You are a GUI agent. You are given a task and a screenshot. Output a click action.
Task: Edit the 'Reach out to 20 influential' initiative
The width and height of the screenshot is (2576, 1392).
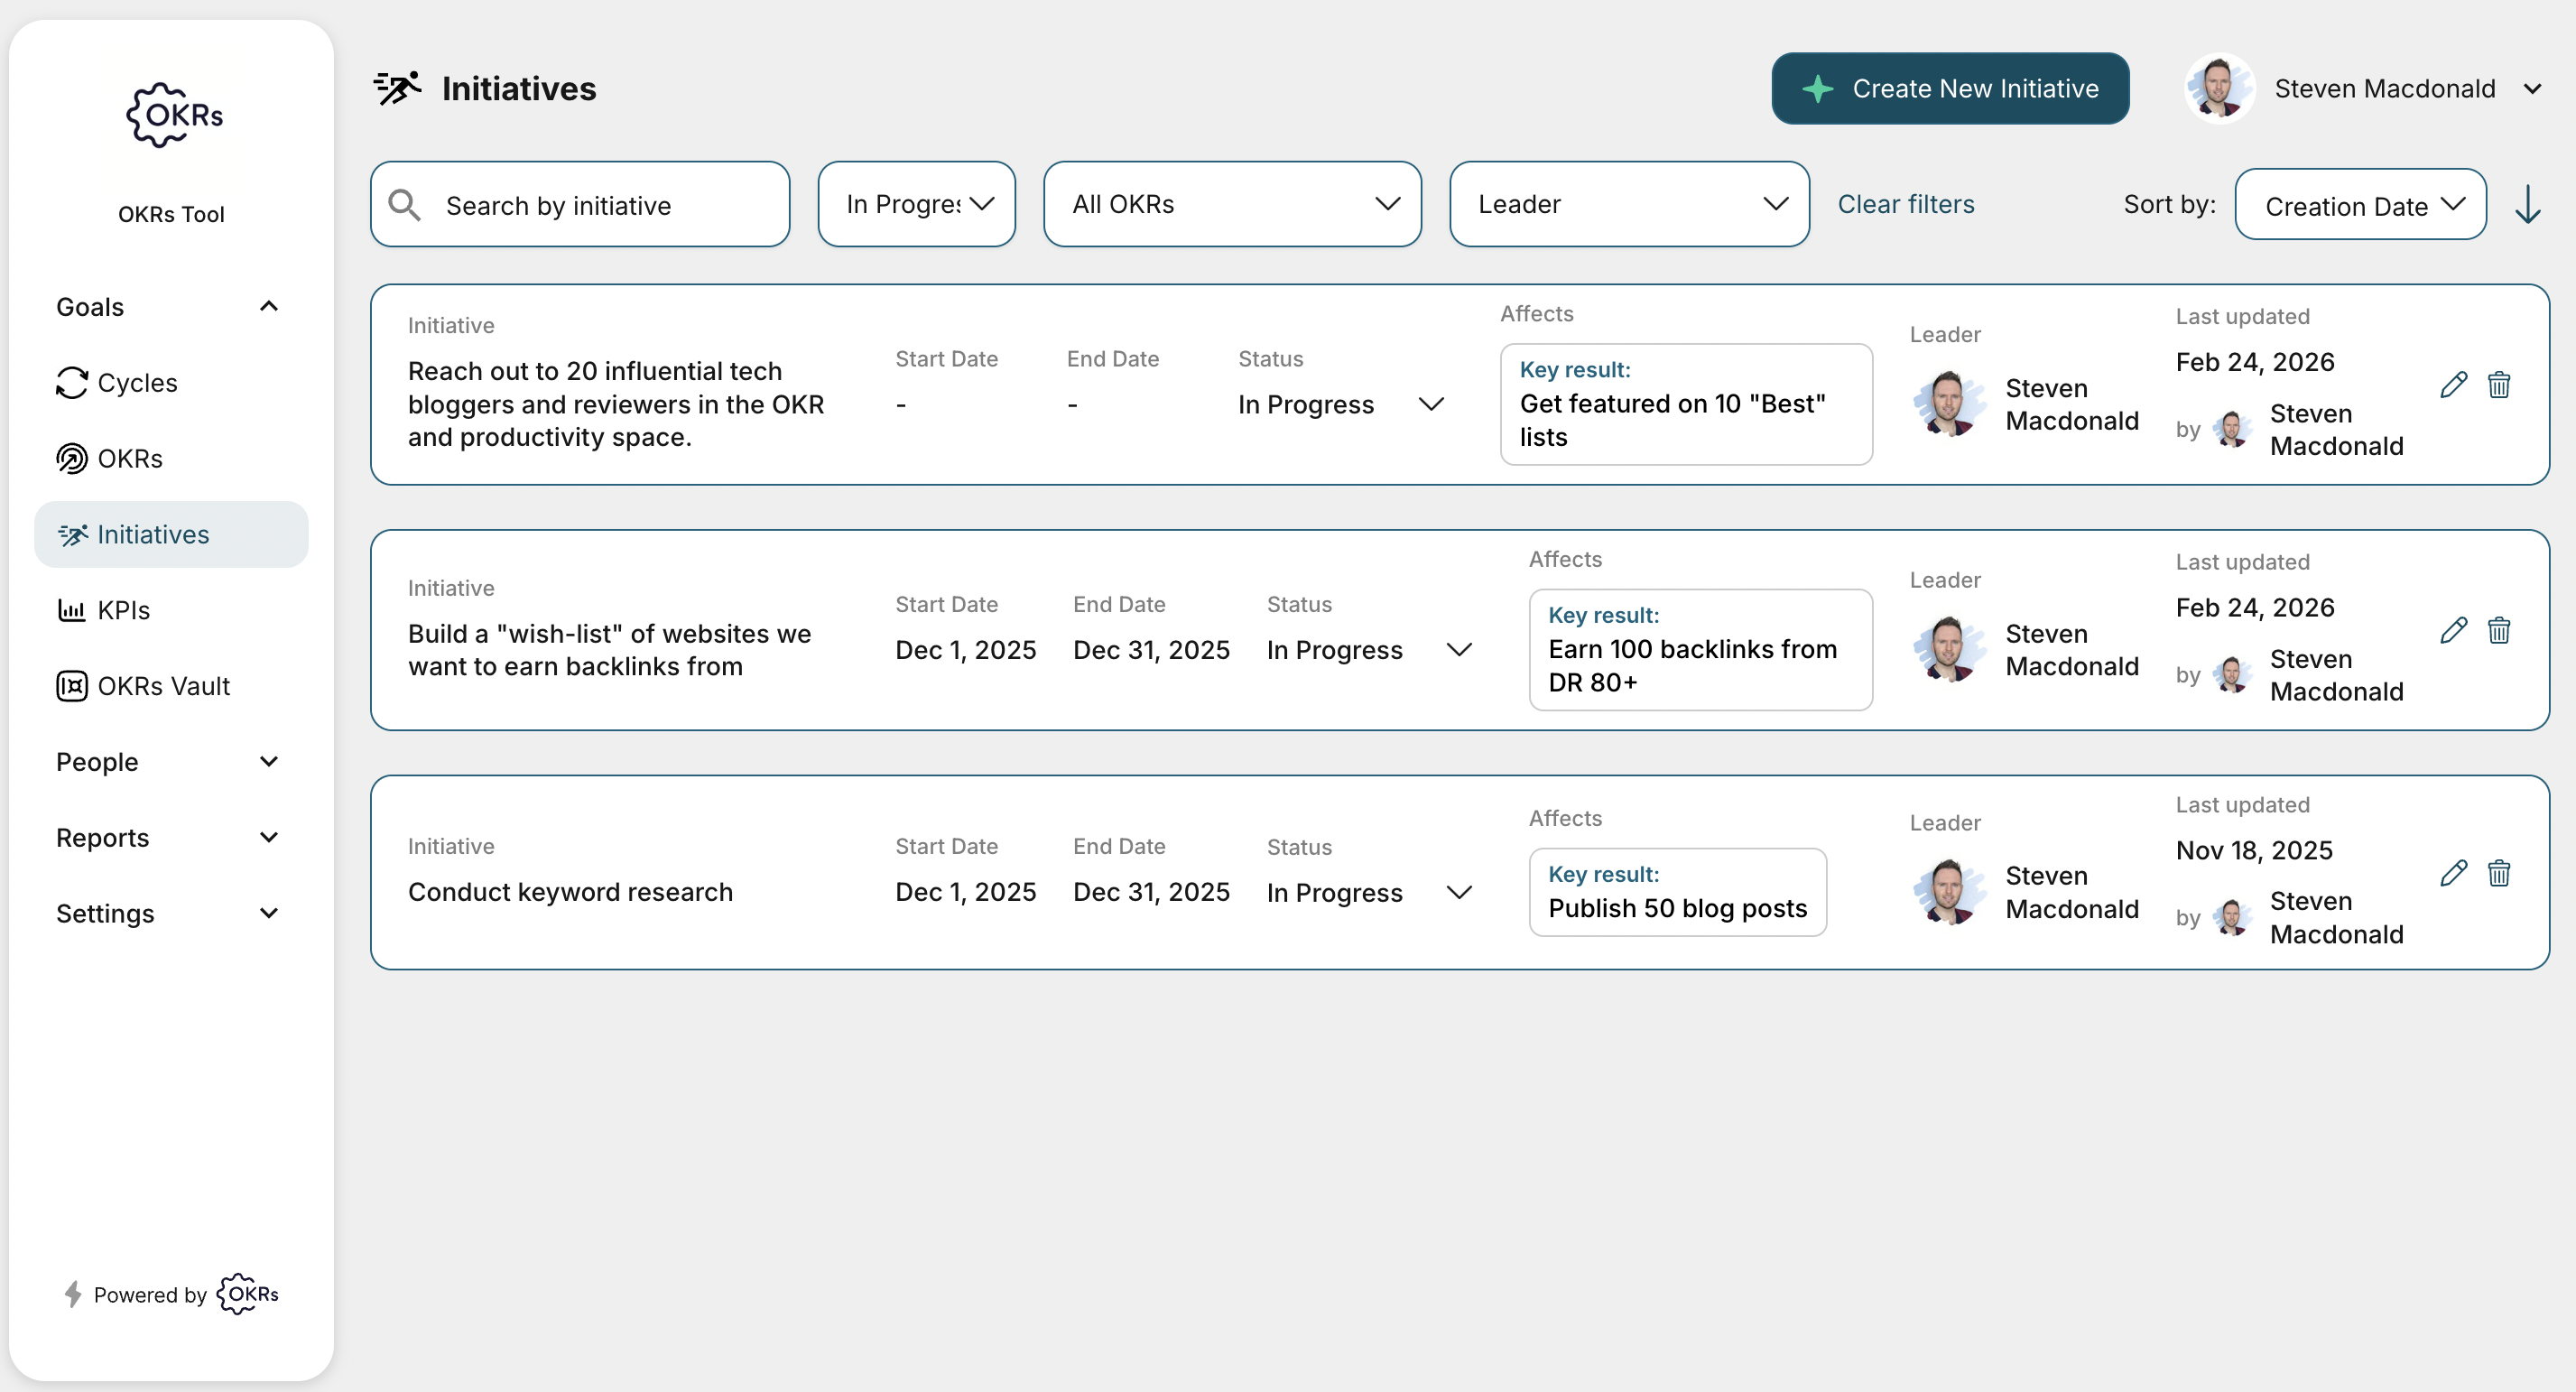[x=2453, y=385]
